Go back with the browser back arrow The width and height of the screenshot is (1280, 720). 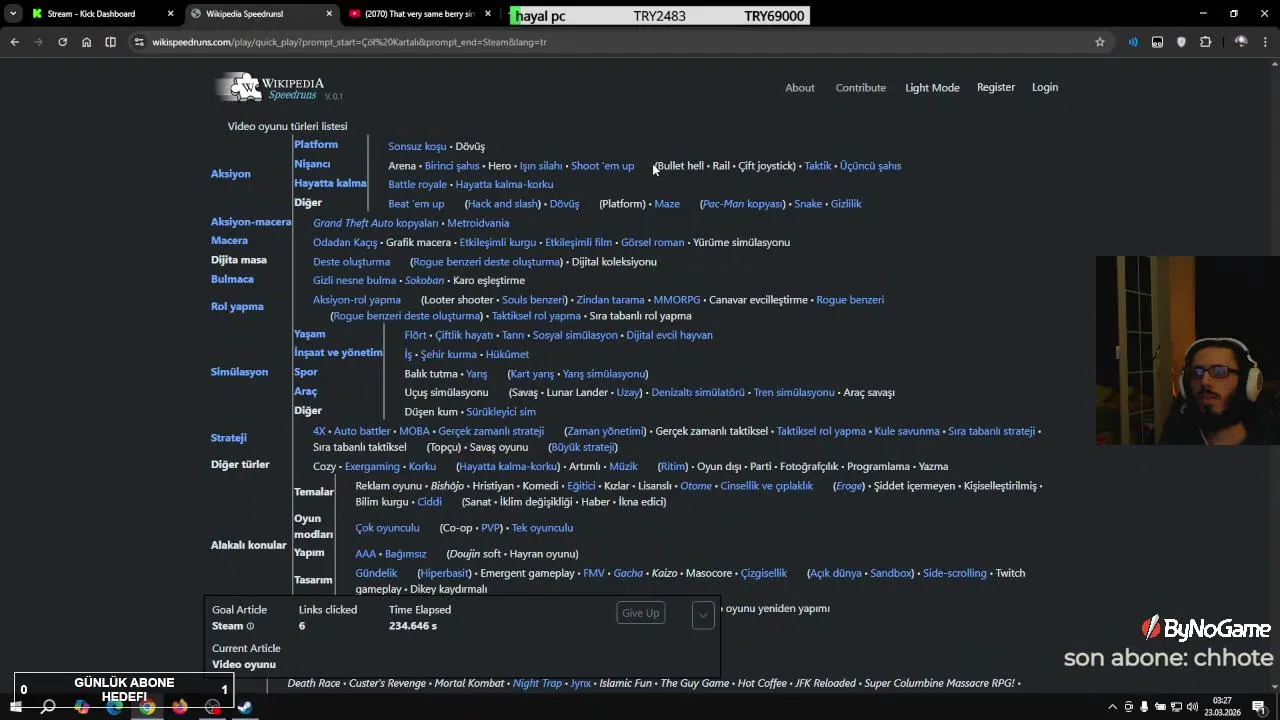(14, 42)
